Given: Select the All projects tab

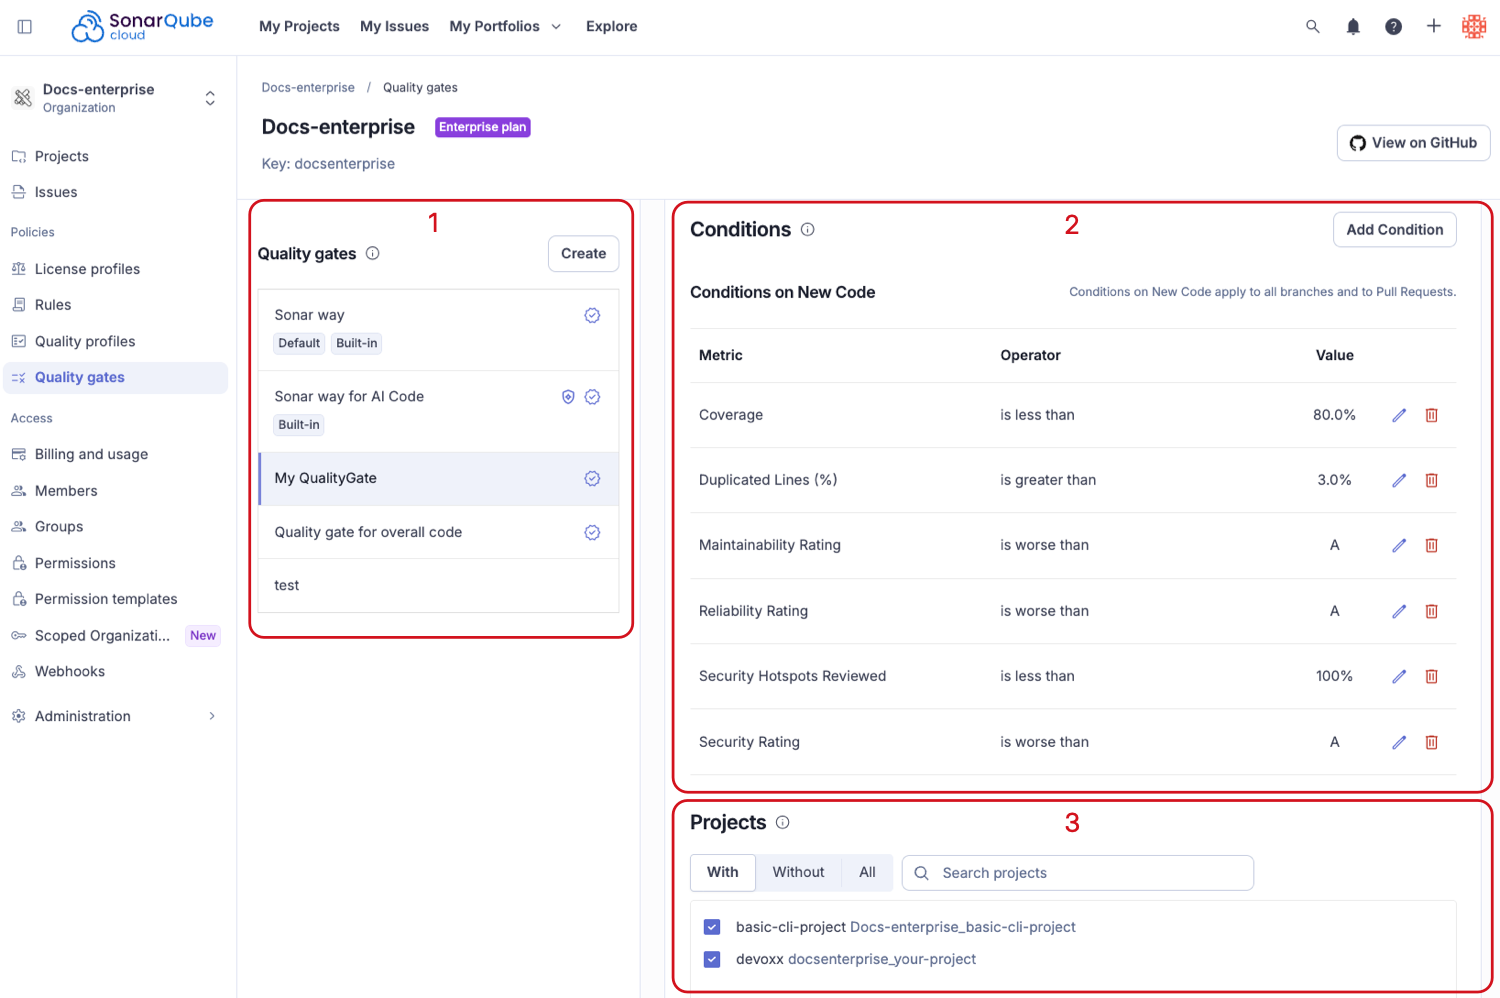Looking at the screenshot, I should 867,872.
